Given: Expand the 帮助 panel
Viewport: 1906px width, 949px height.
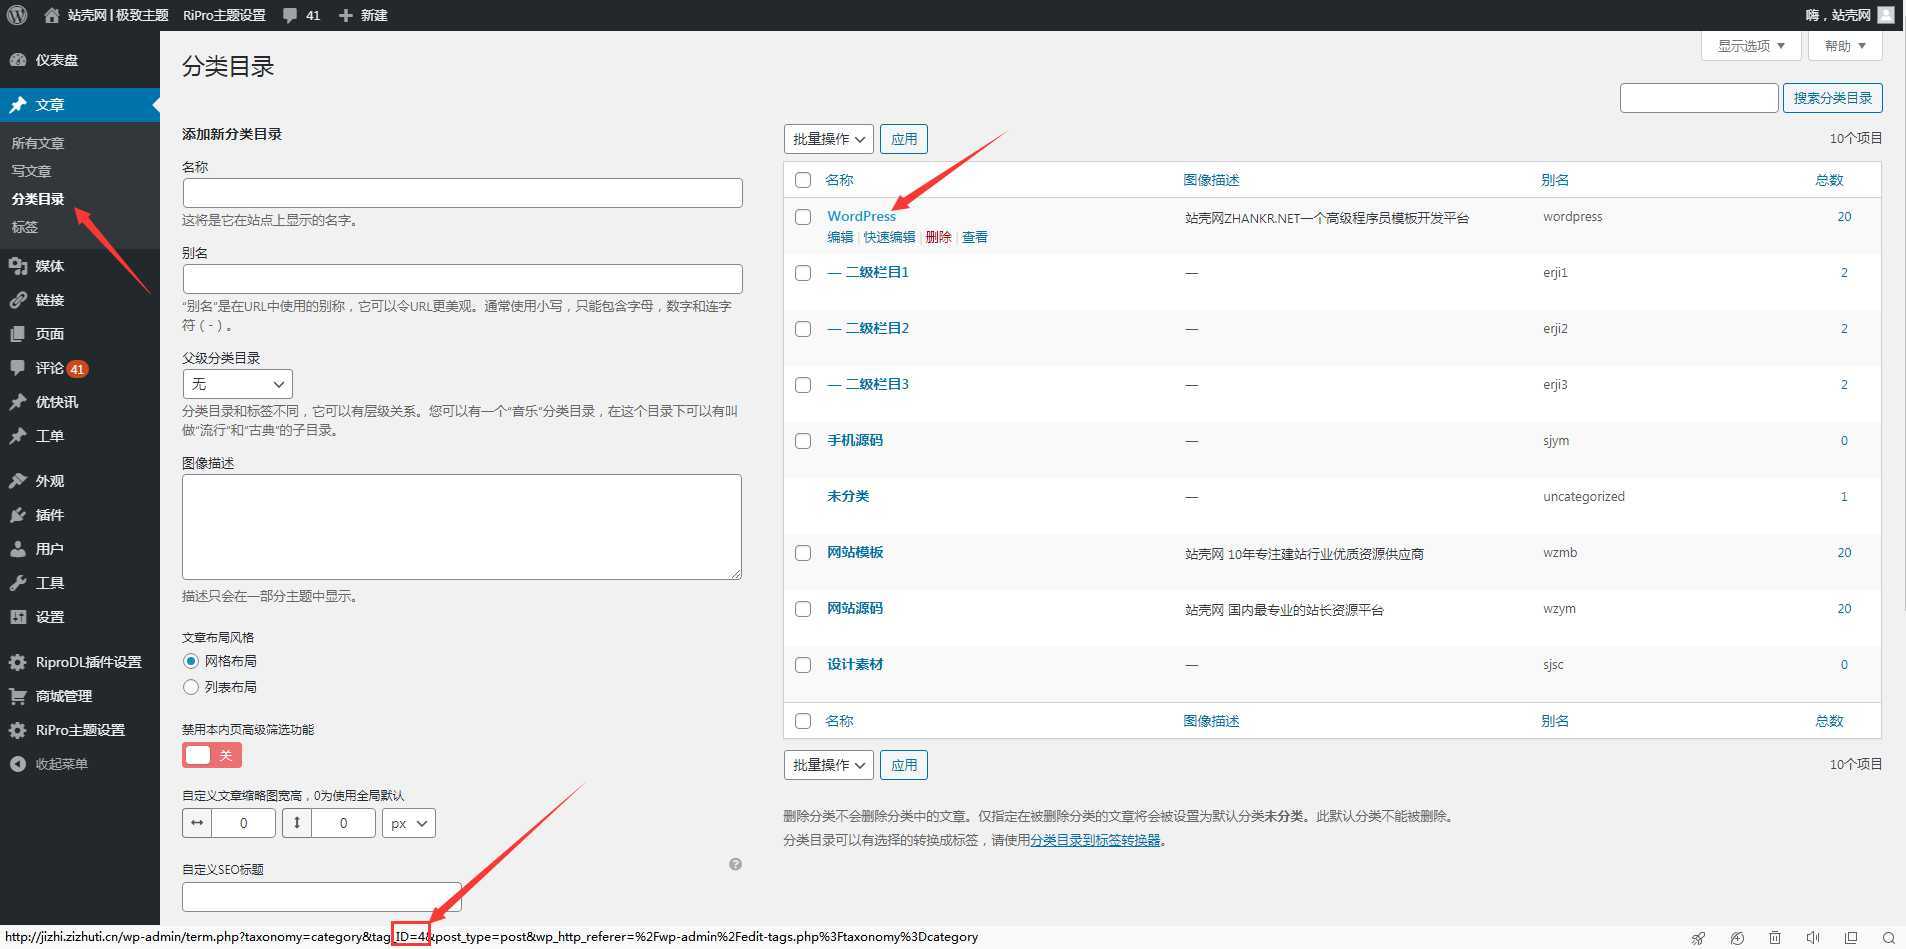Looking at the screenshot, I should tap(1845, 46).
